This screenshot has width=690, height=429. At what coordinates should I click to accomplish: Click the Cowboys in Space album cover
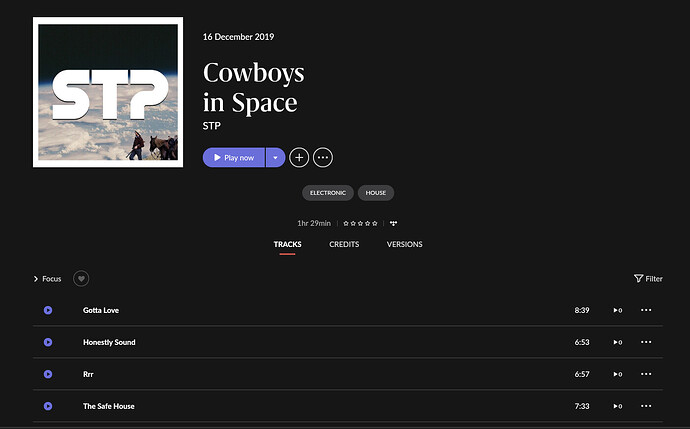point(108,93)
